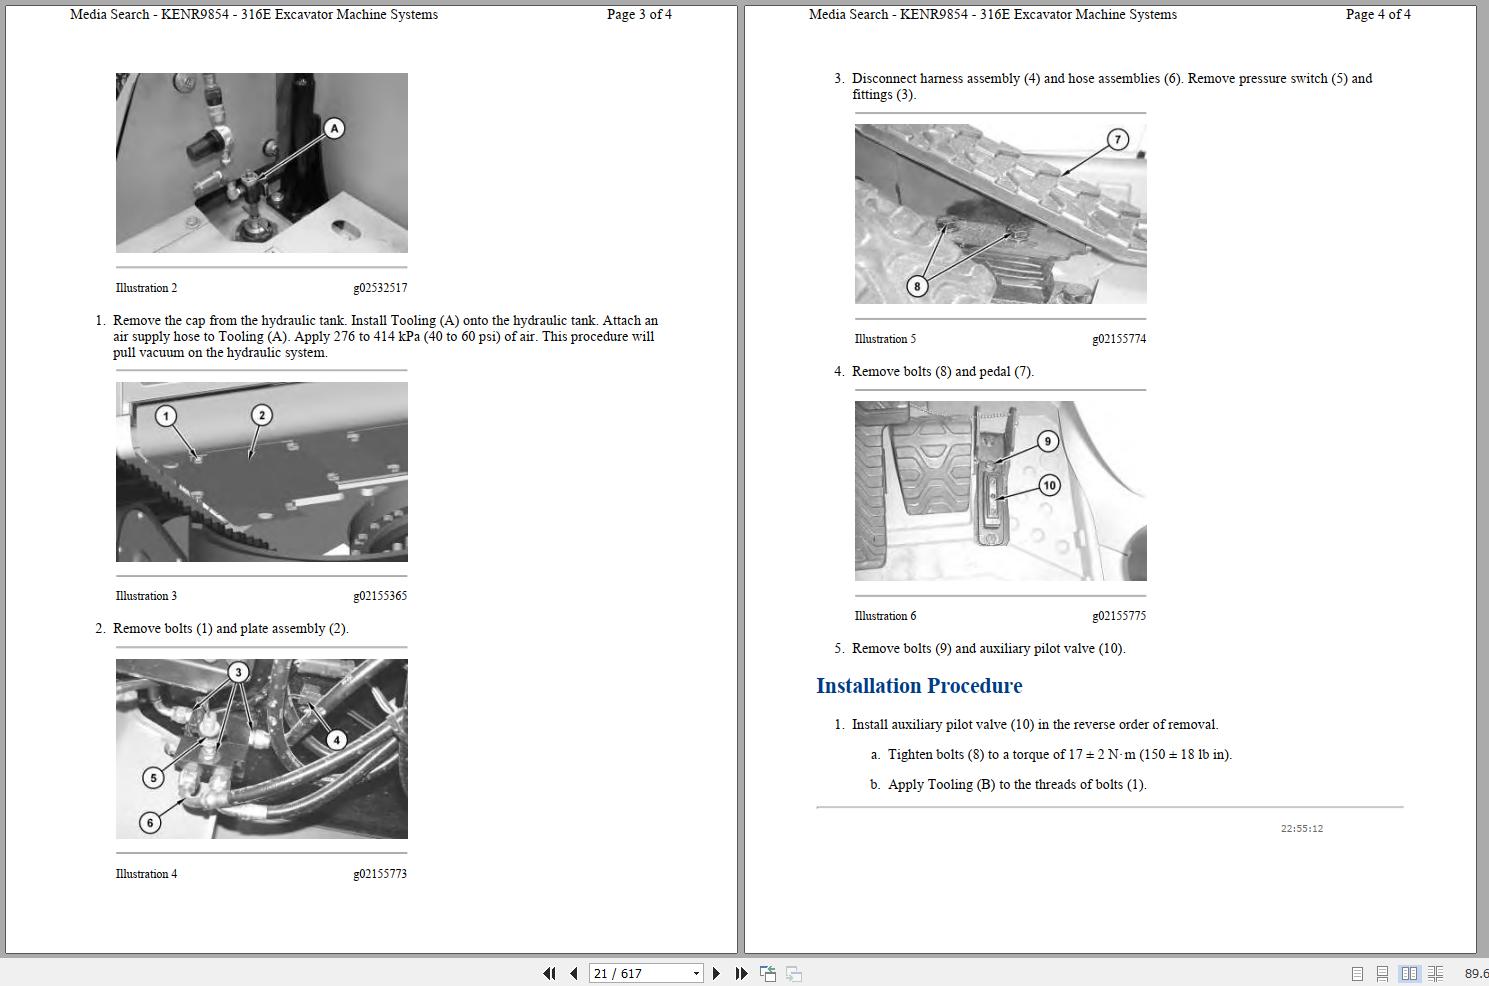The width and height of the screenshot is (1489, 986).
Task: Select two-page continuous scrolling view
Action: click(x=1435, y=973)
